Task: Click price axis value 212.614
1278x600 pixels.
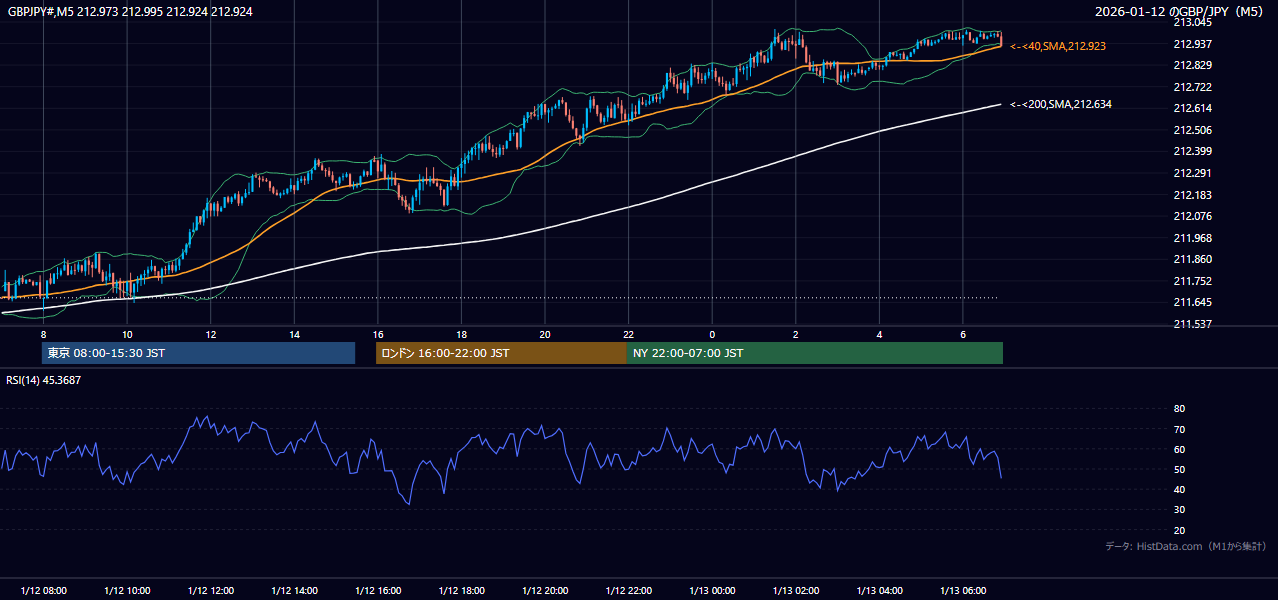Action: tap(1192, 108)
